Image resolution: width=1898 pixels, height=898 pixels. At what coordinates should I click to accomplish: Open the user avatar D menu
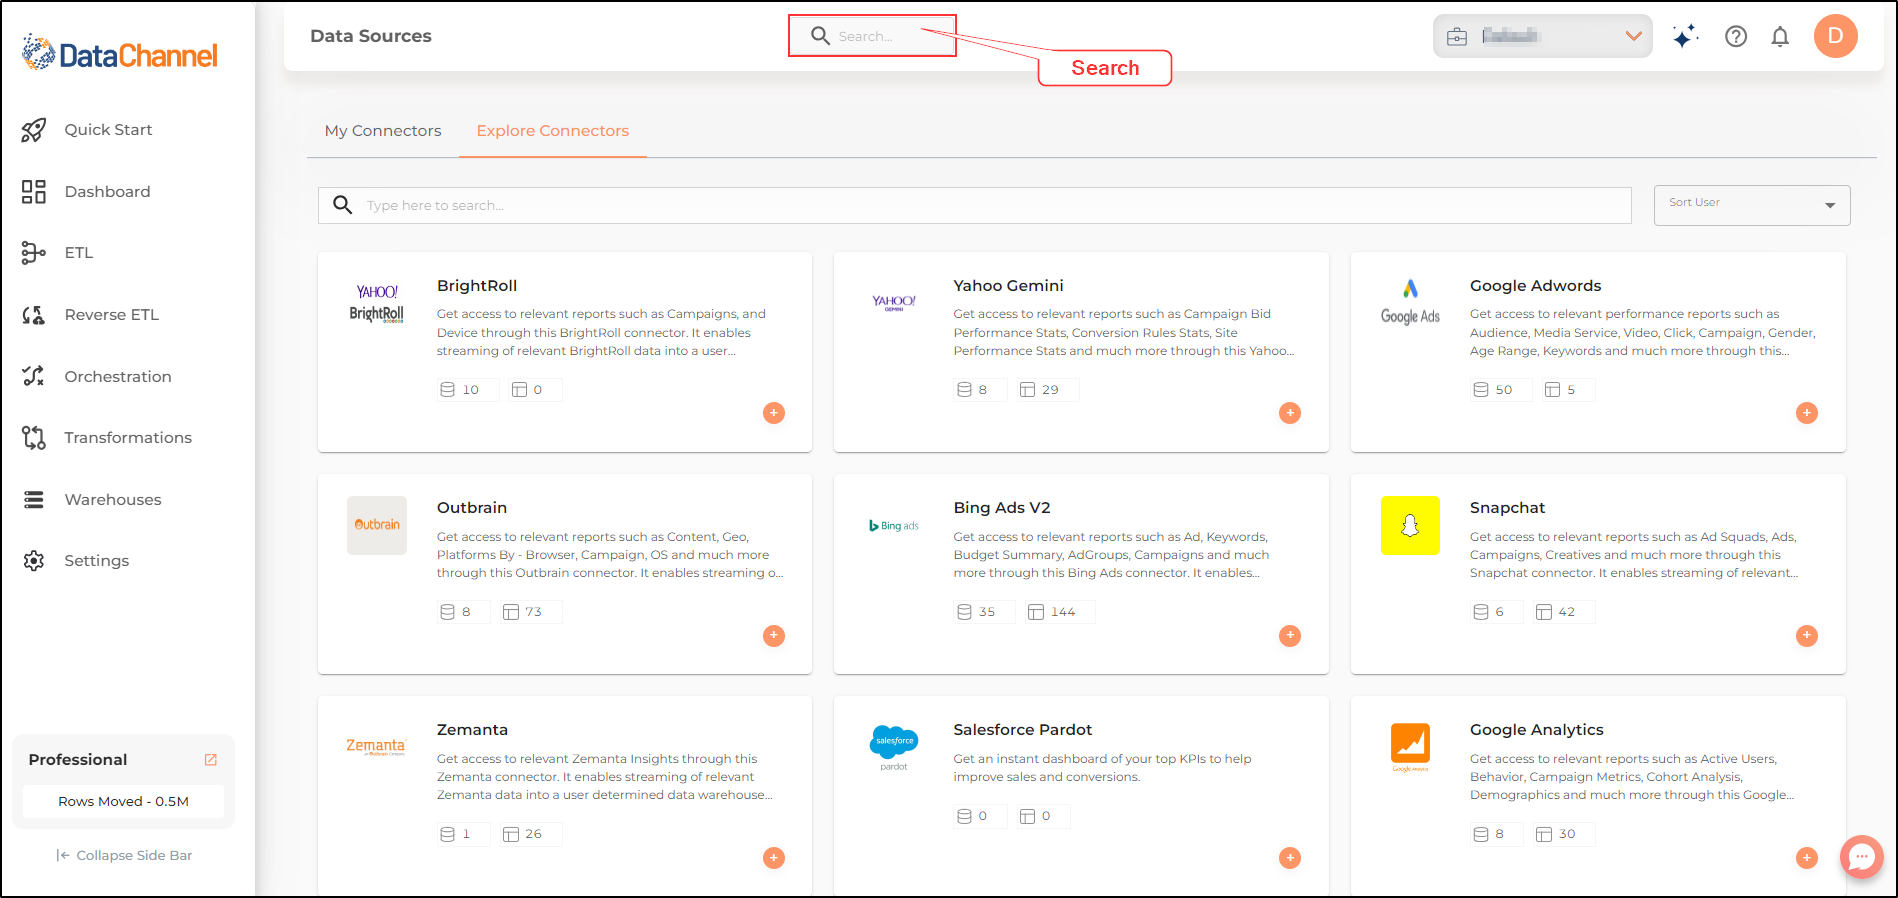[x=1836, y=36]
